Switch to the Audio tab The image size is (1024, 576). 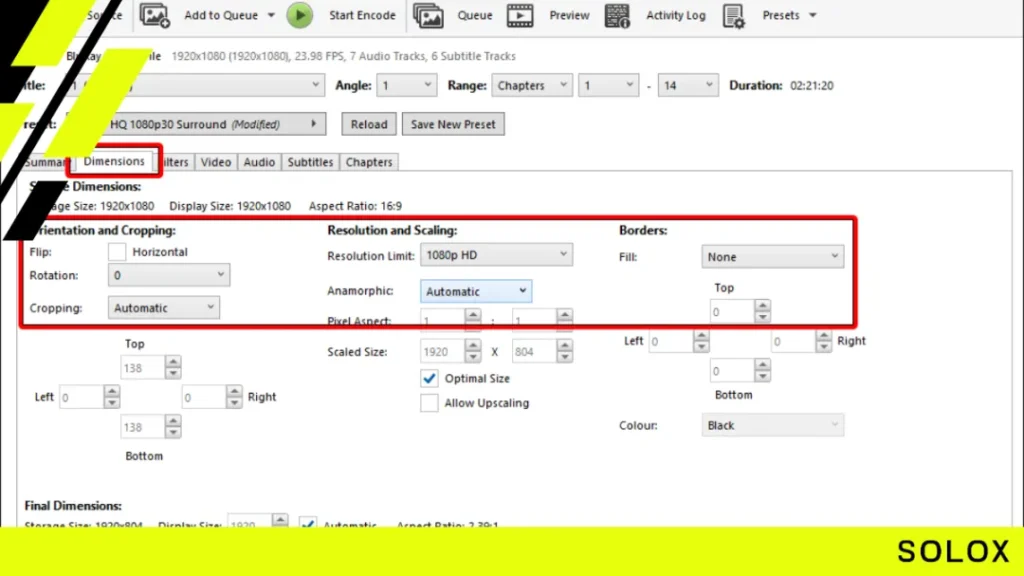click(x=259, y=162)
